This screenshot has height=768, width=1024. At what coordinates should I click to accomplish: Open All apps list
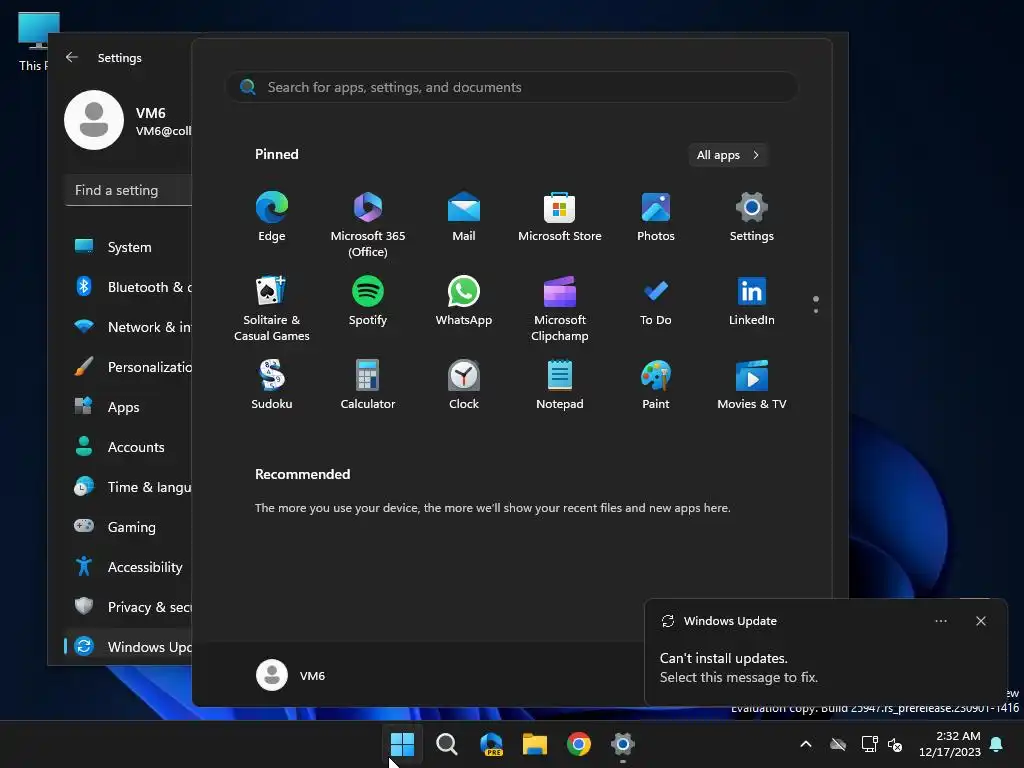click(x=728, y=155)
